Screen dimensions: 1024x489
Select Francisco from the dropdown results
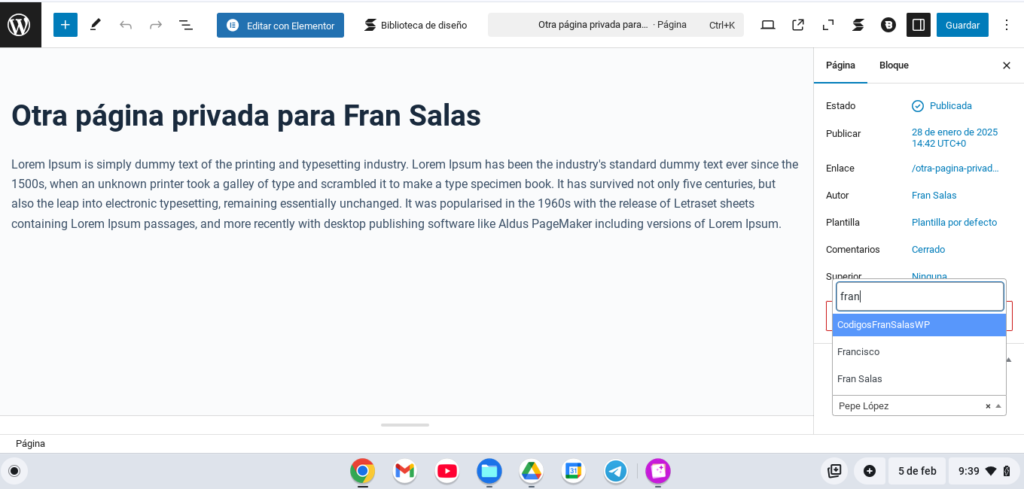(919, 352)
